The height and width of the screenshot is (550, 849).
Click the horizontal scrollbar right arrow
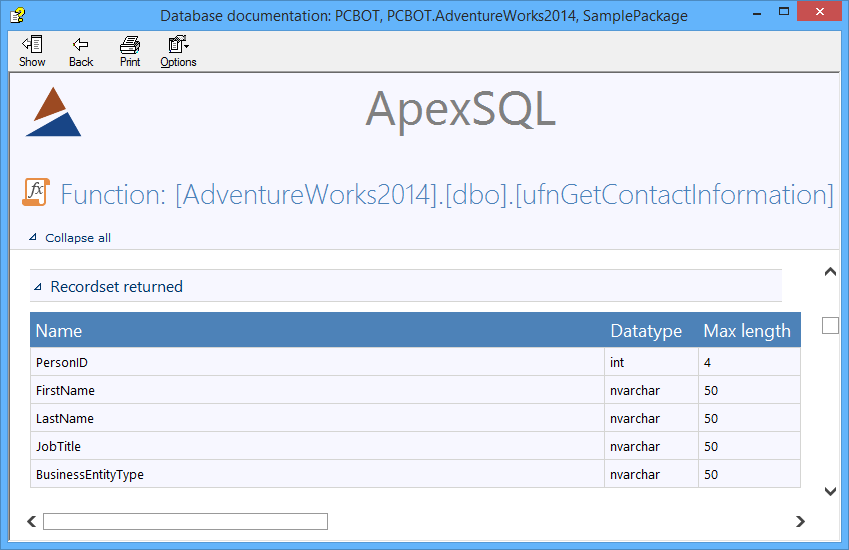pyautogui.click(x=800, y=521)
